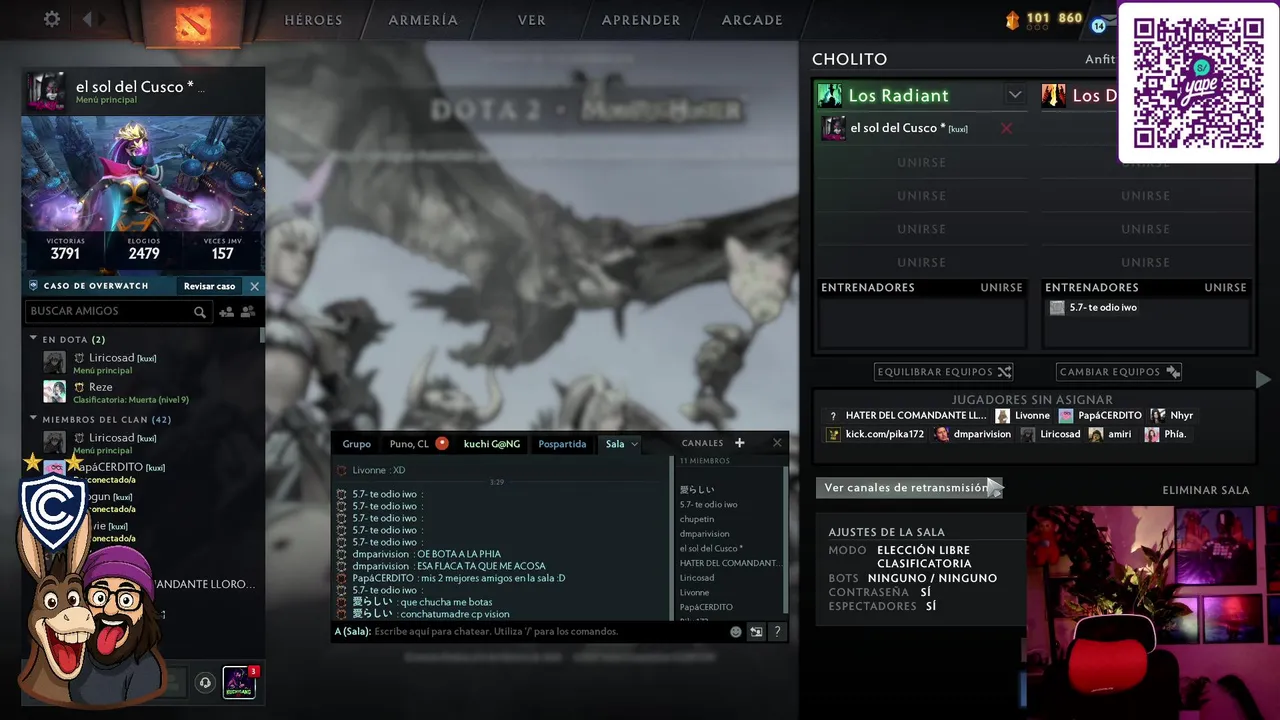
Task: Open the Arcade menu
Action: coord(752,20)
